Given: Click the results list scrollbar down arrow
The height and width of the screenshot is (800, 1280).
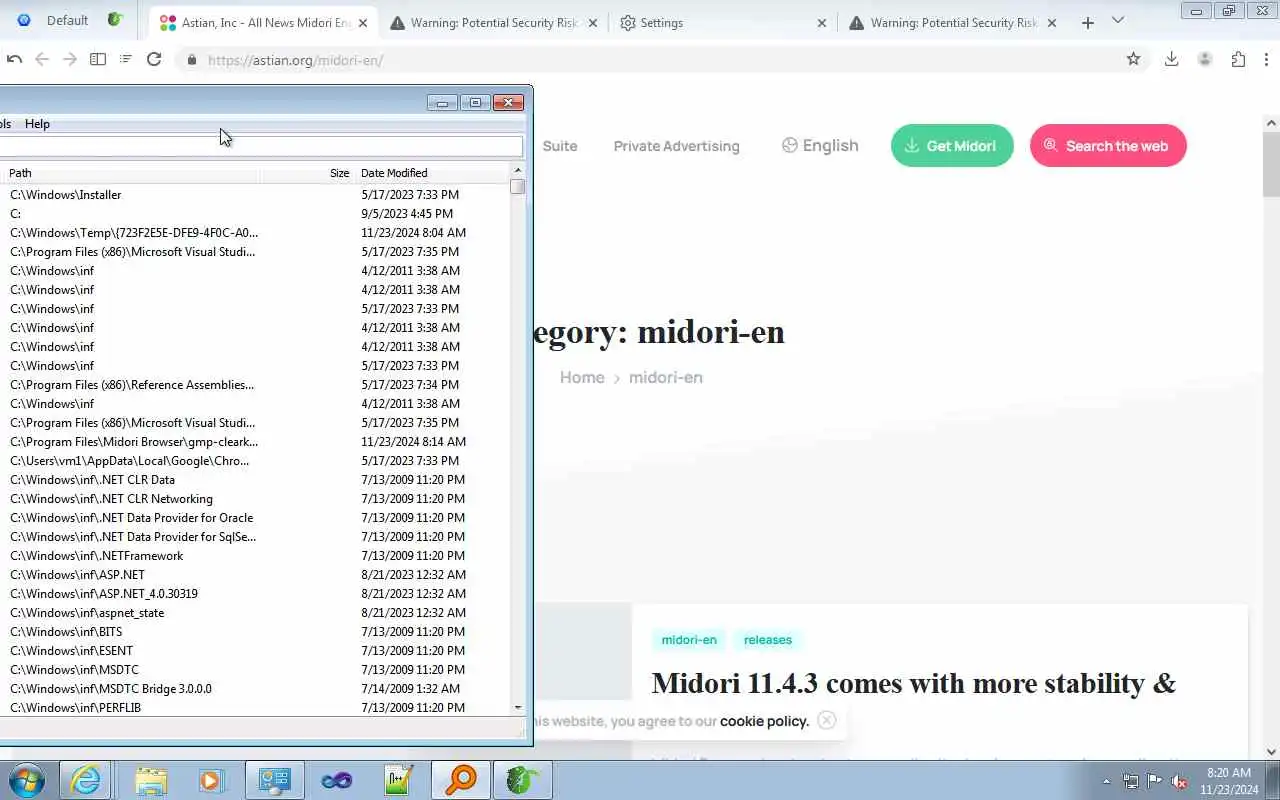Looking at the screenshot, I should (518, 707).
